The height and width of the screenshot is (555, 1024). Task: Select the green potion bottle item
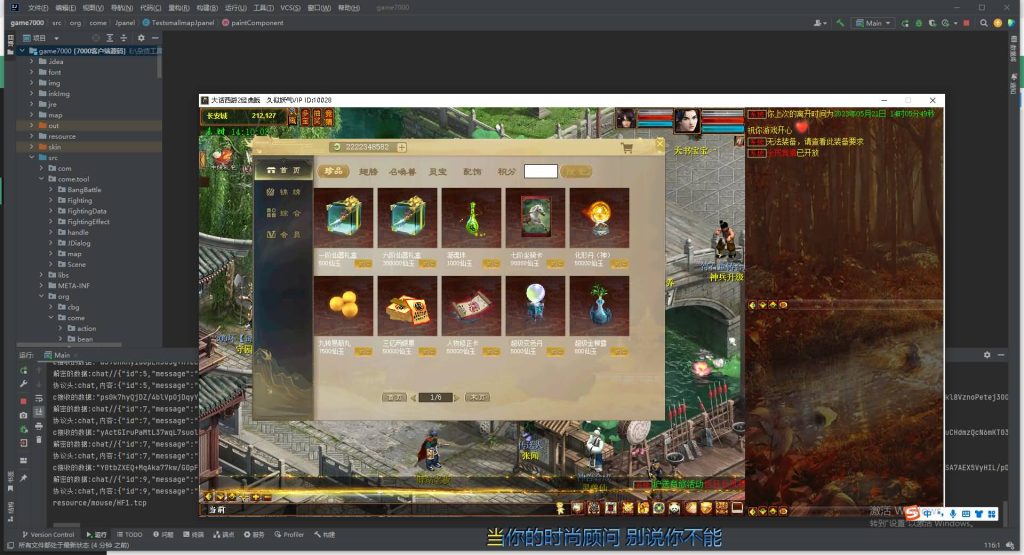(471, 218)
